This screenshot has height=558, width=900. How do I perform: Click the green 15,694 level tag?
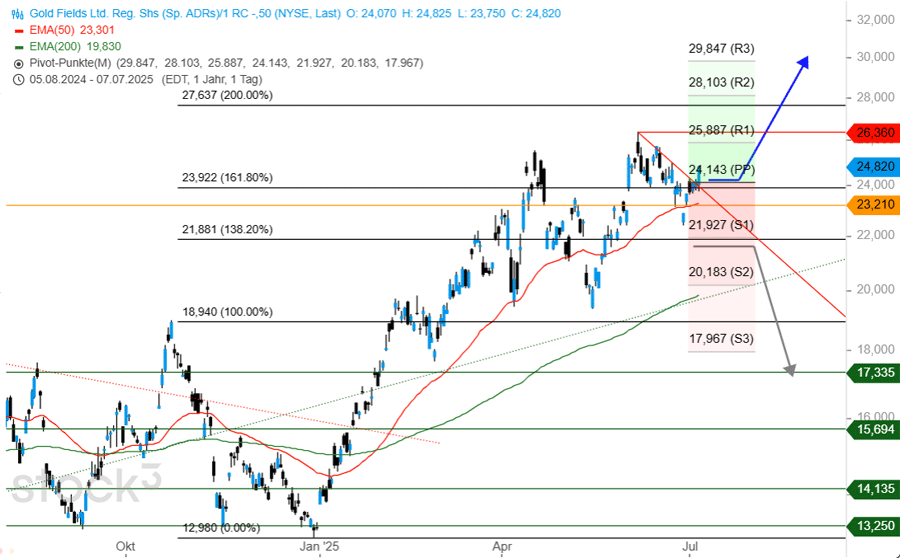tap(873, 429)
